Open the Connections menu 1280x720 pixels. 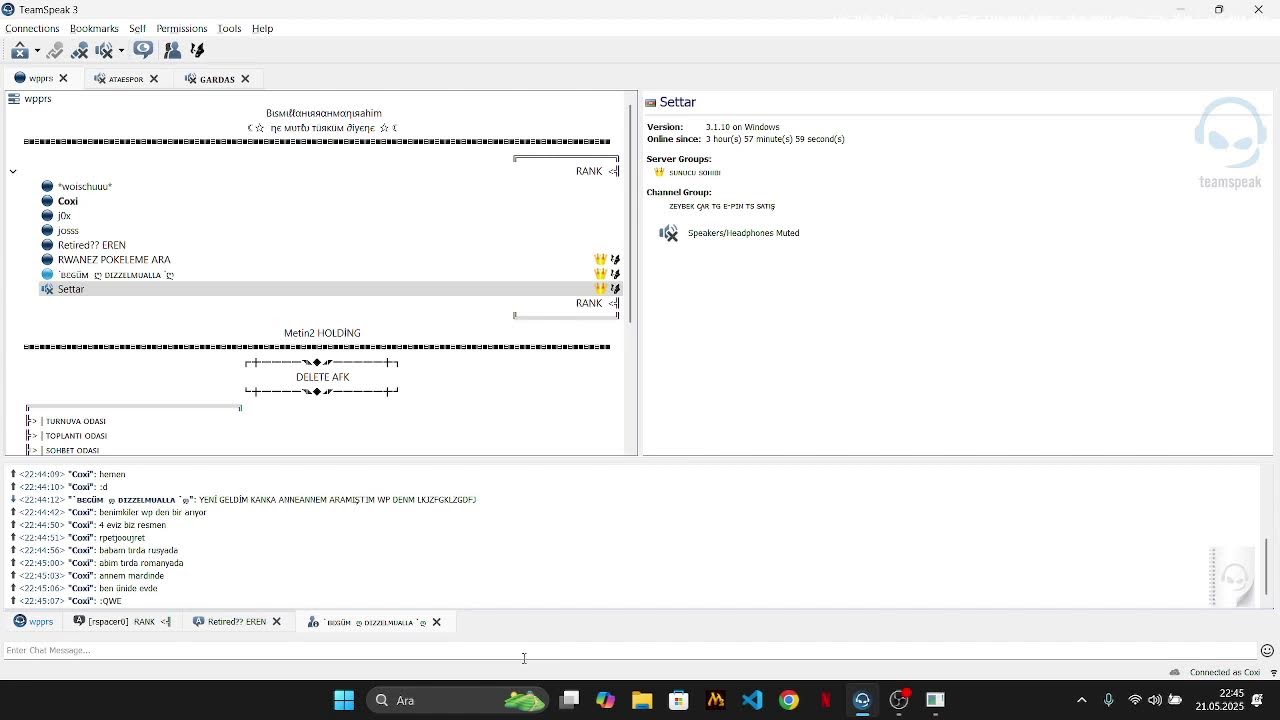[x=32, y=29]
